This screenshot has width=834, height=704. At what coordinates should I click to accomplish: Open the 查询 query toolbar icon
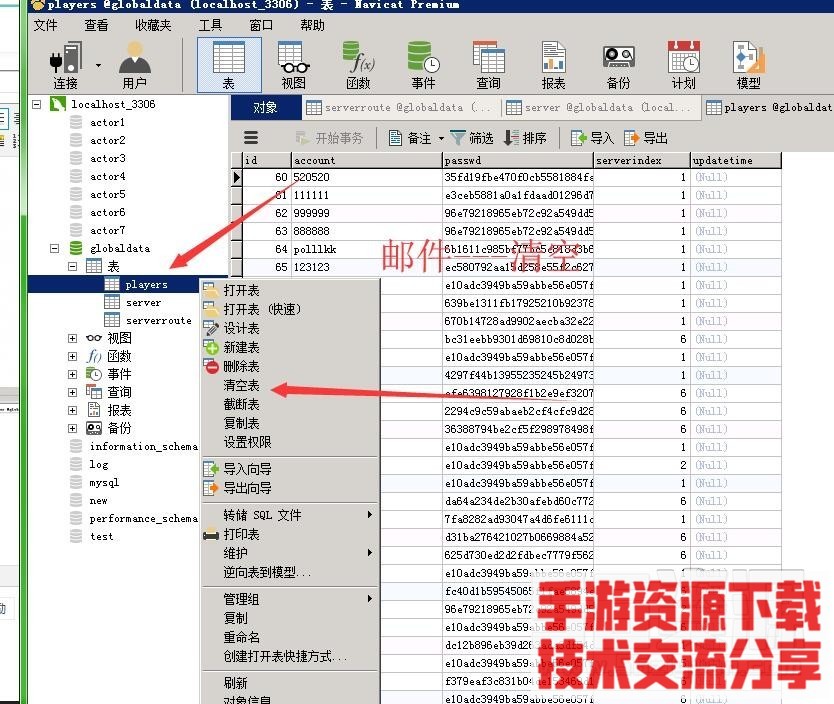tap(488, 65)
